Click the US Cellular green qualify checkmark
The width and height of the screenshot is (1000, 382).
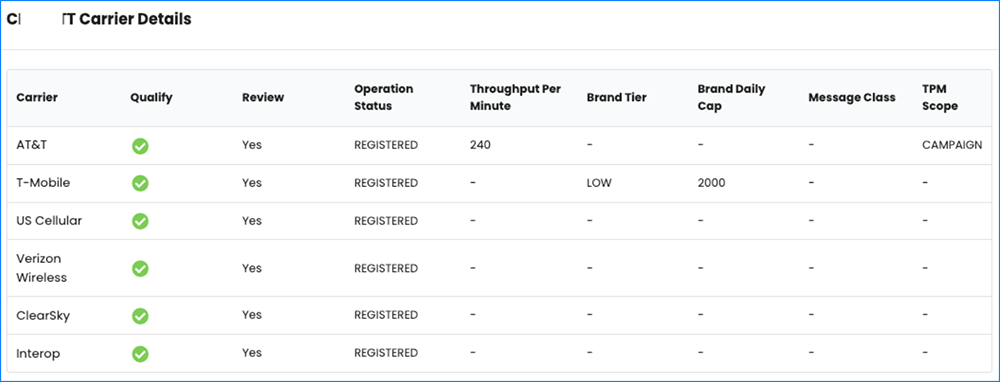point(140,221)
